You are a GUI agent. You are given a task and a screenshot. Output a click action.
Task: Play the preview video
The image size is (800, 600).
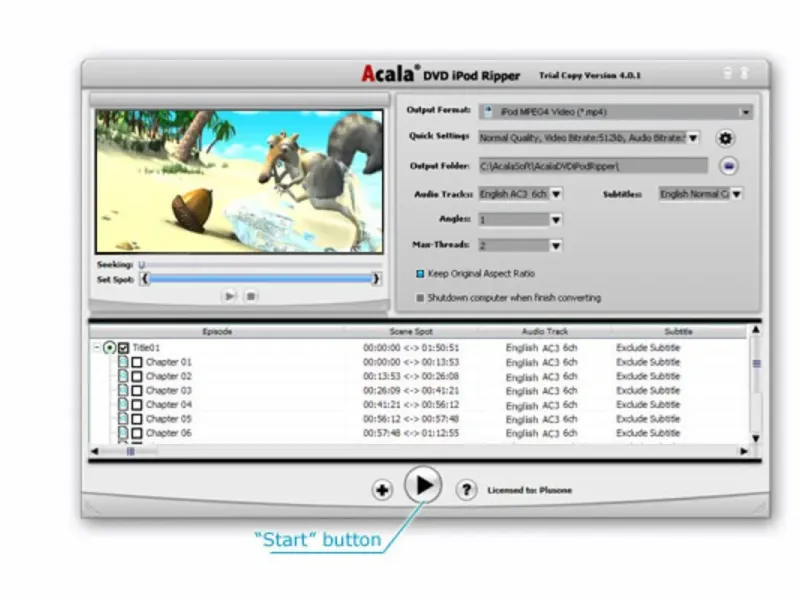pyautogui.click(x=229, y=296)
